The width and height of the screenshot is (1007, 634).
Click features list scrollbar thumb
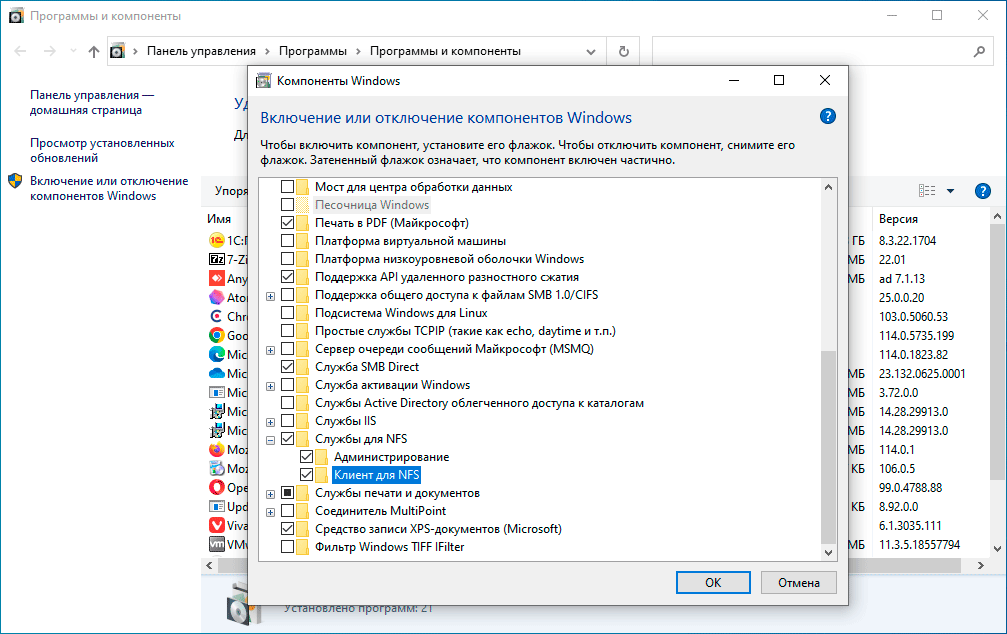tap(828, 446)
